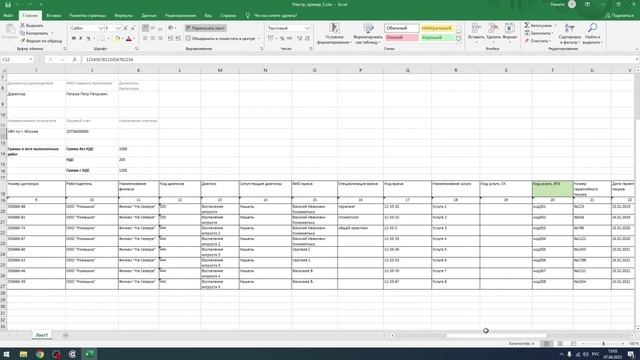Apply the Обычный (Normal) cell style
This screenshot has height=360, width=640.
pyautogui.click(x=401, y=28)
